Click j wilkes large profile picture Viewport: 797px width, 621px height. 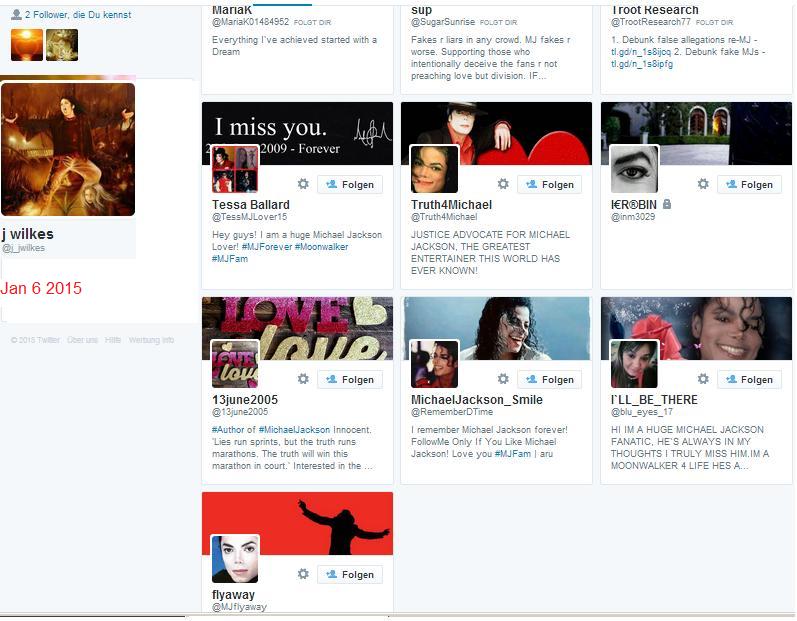coord(68,149)
